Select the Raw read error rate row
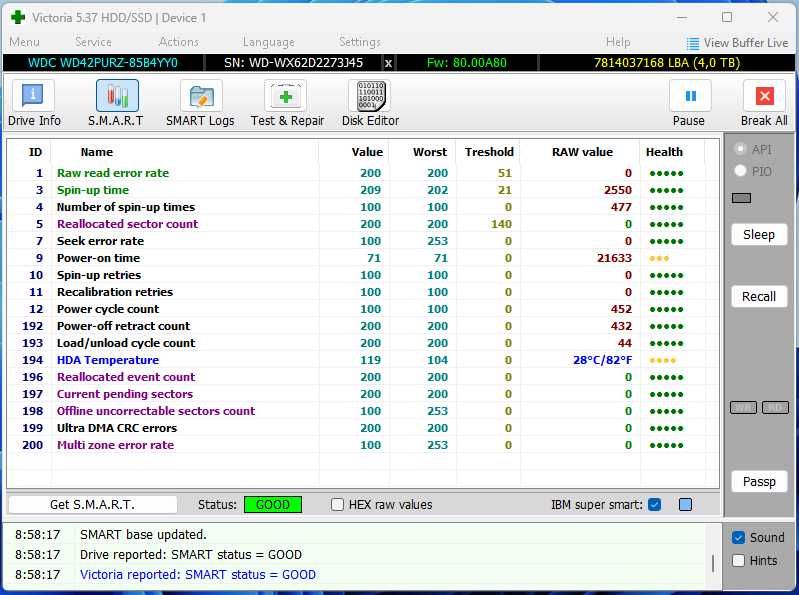 (362, 173)
